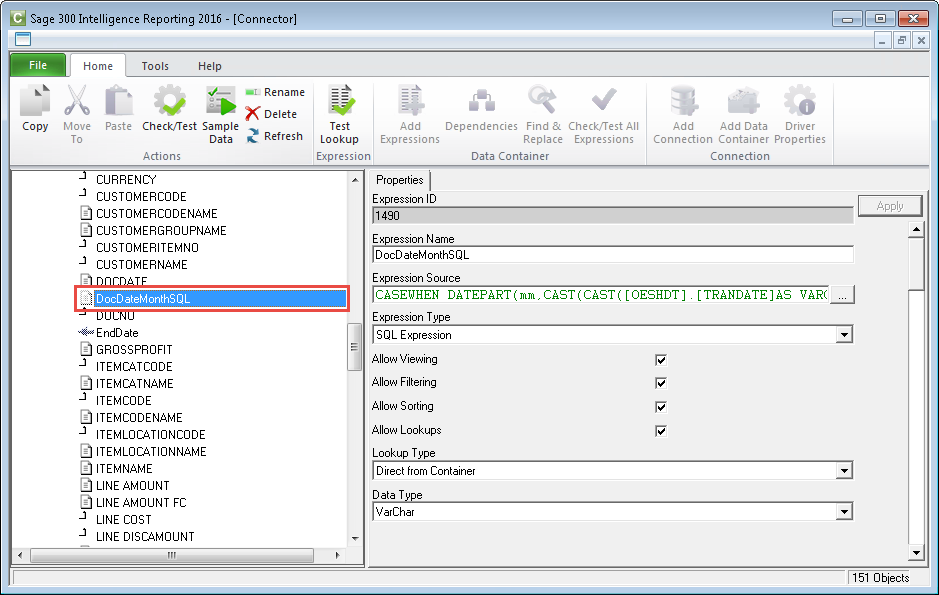Toggle the Allow Viewing checkbox
Image resolution: width=939 pixels, height=595 pixels.
[661, 360]
